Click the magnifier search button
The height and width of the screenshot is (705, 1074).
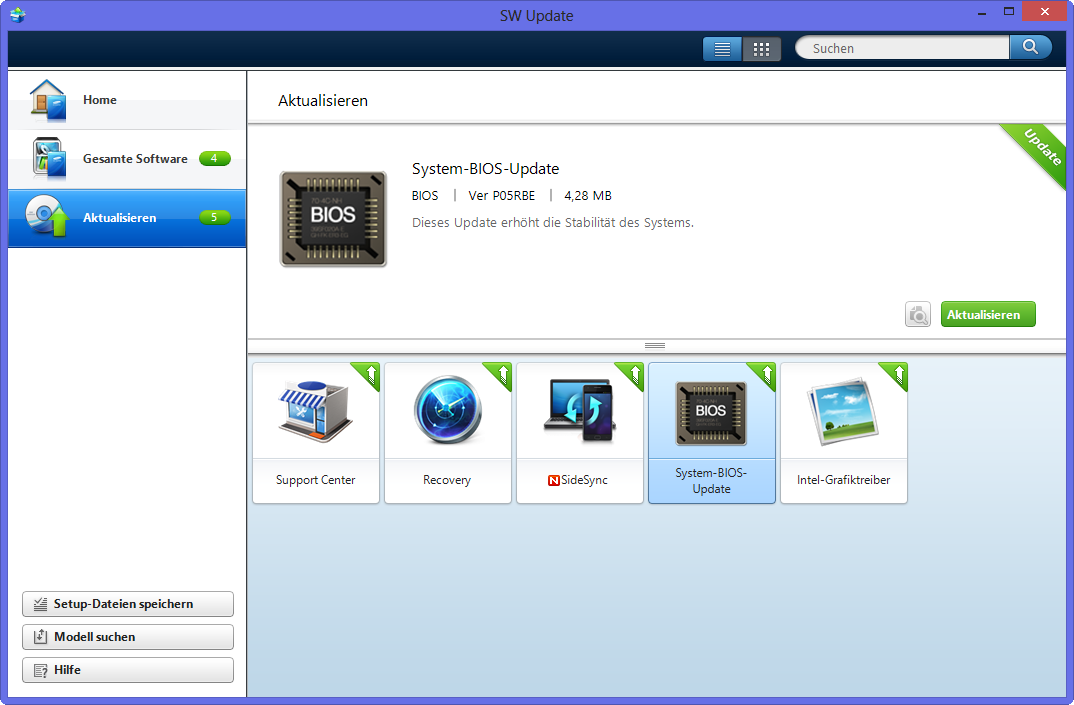click(x=1030, y=47)
